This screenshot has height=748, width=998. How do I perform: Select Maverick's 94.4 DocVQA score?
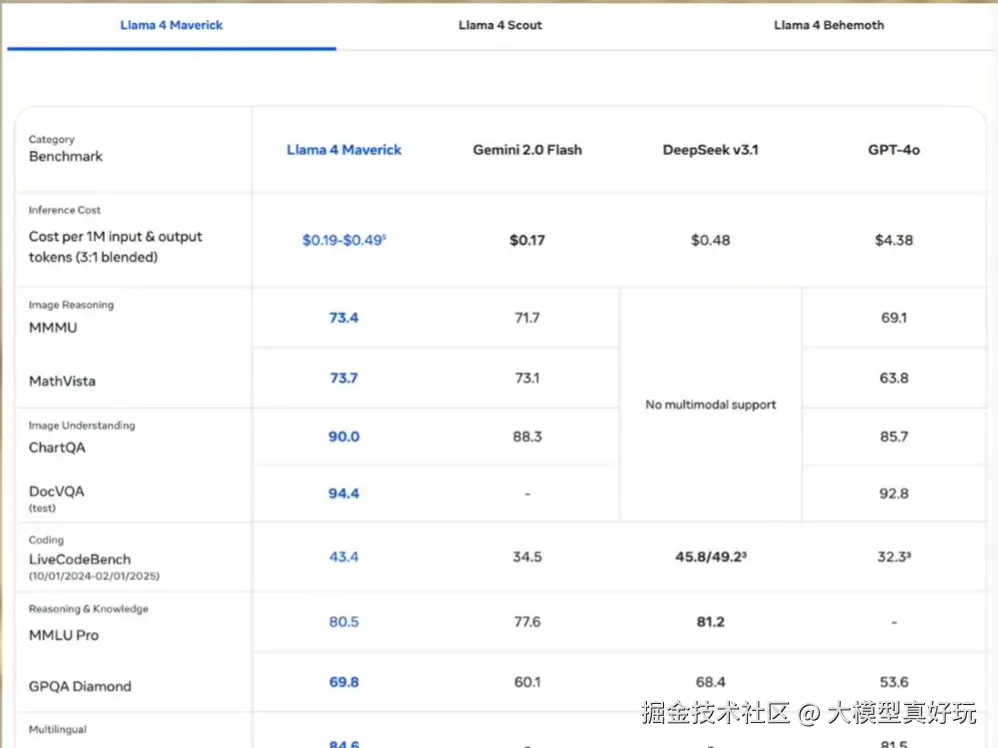click(x=344, y=493)
